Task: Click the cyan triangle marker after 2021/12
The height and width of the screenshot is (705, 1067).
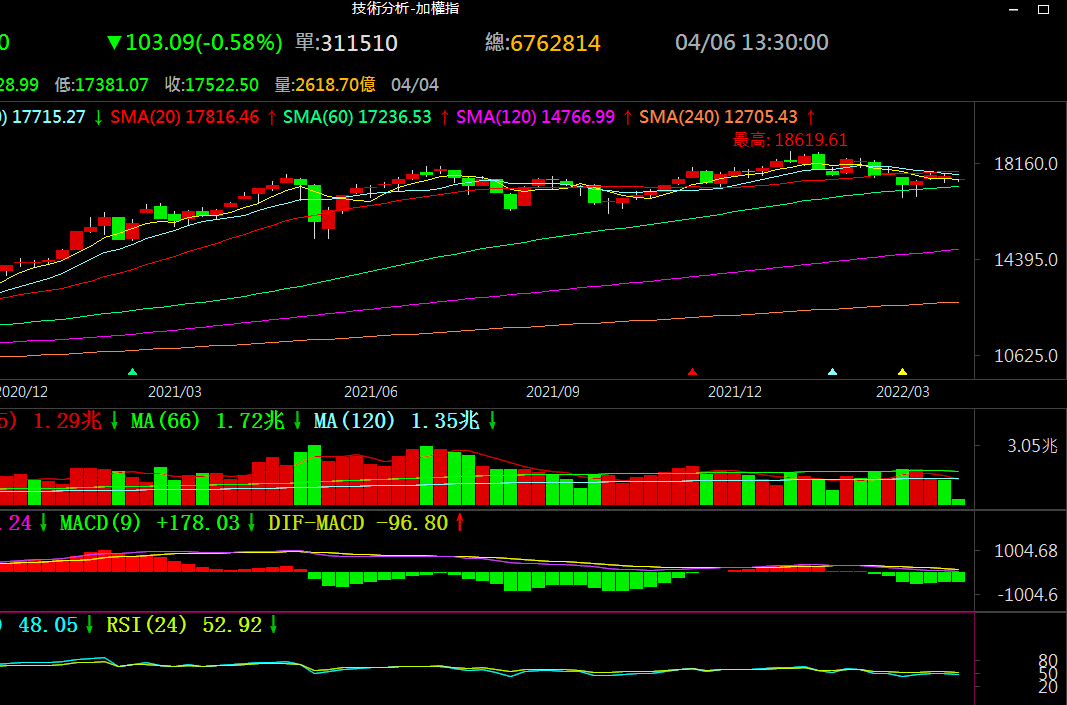Action: tap(833, 372)
